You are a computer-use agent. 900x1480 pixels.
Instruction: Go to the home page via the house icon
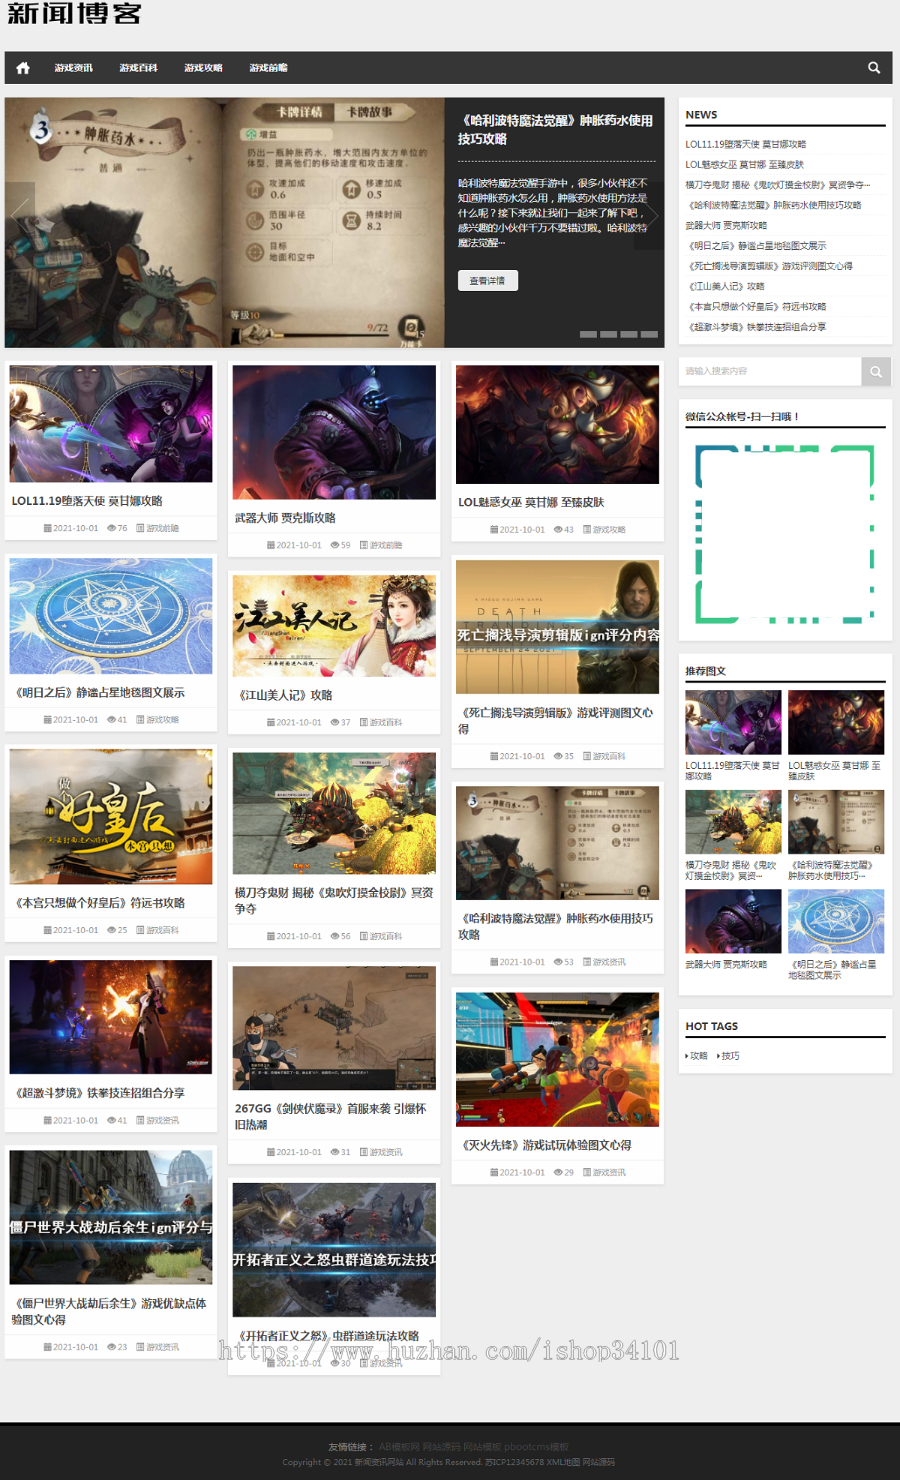(23, 68)
